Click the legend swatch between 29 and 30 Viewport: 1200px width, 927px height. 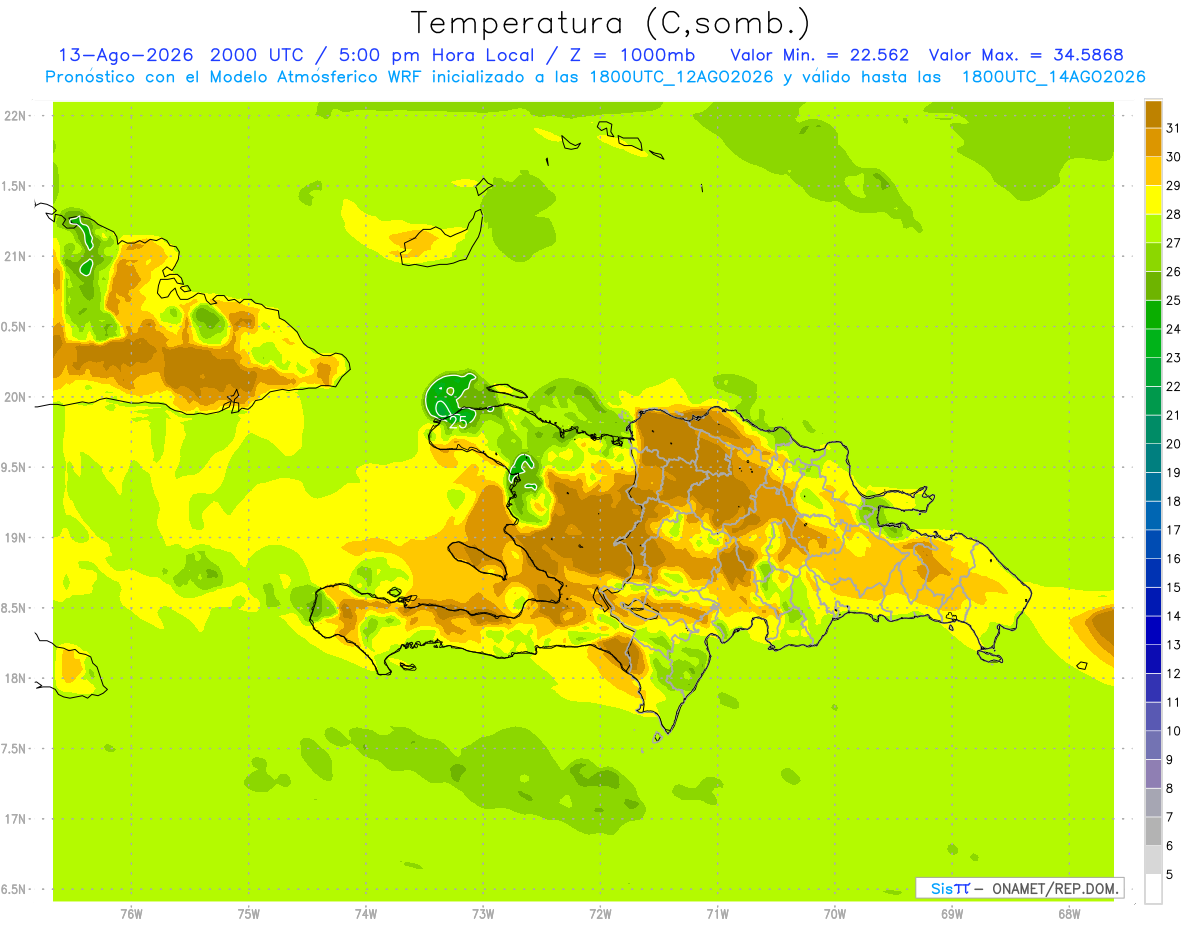(1153, 171)
